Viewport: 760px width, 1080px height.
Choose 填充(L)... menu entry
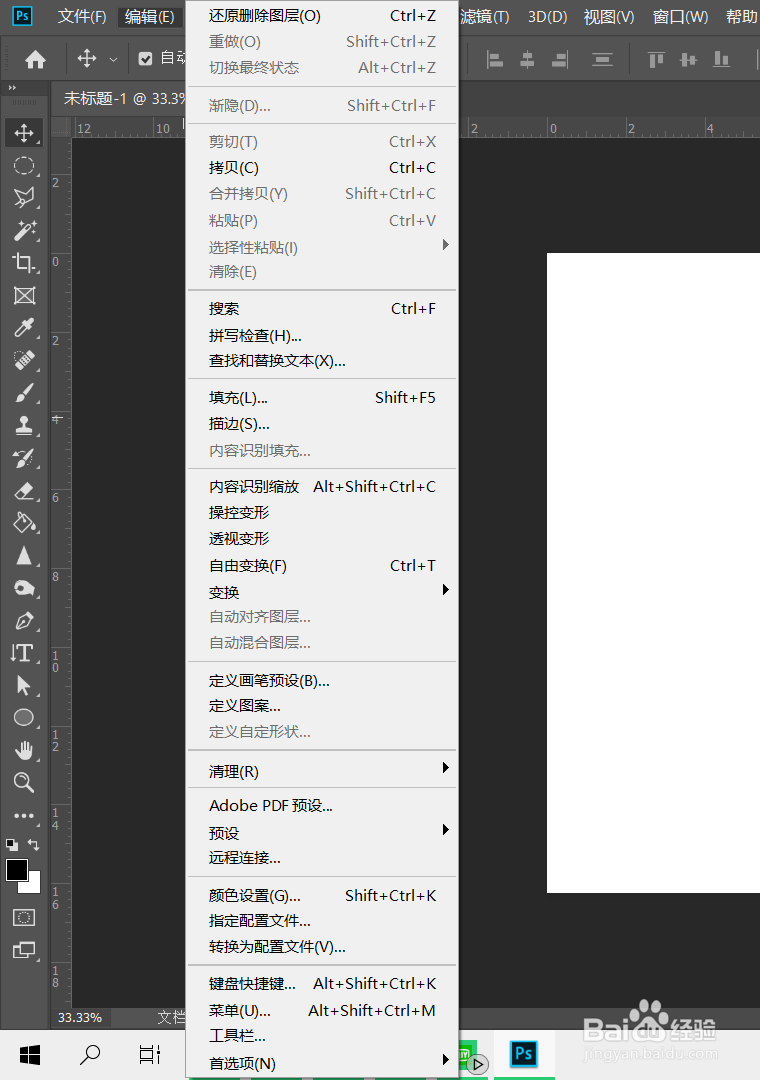tap(322, 397)
